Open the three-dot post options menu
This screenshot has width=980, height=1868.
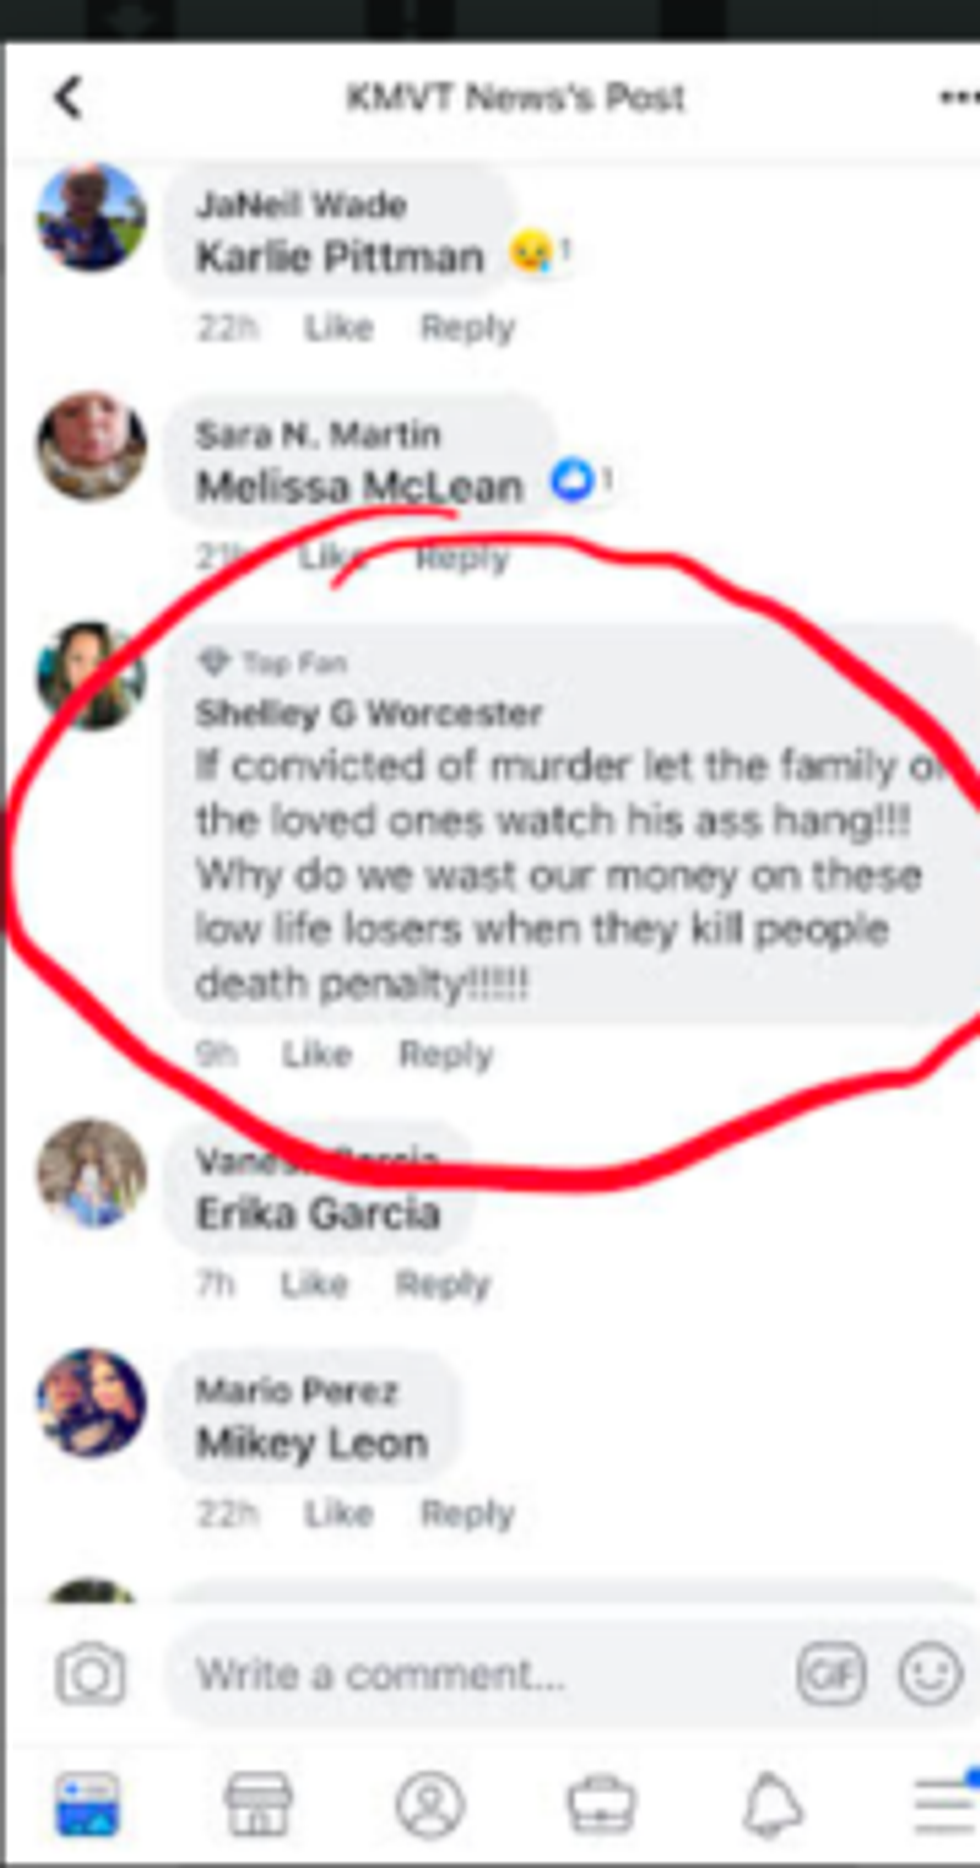(958, 97)
